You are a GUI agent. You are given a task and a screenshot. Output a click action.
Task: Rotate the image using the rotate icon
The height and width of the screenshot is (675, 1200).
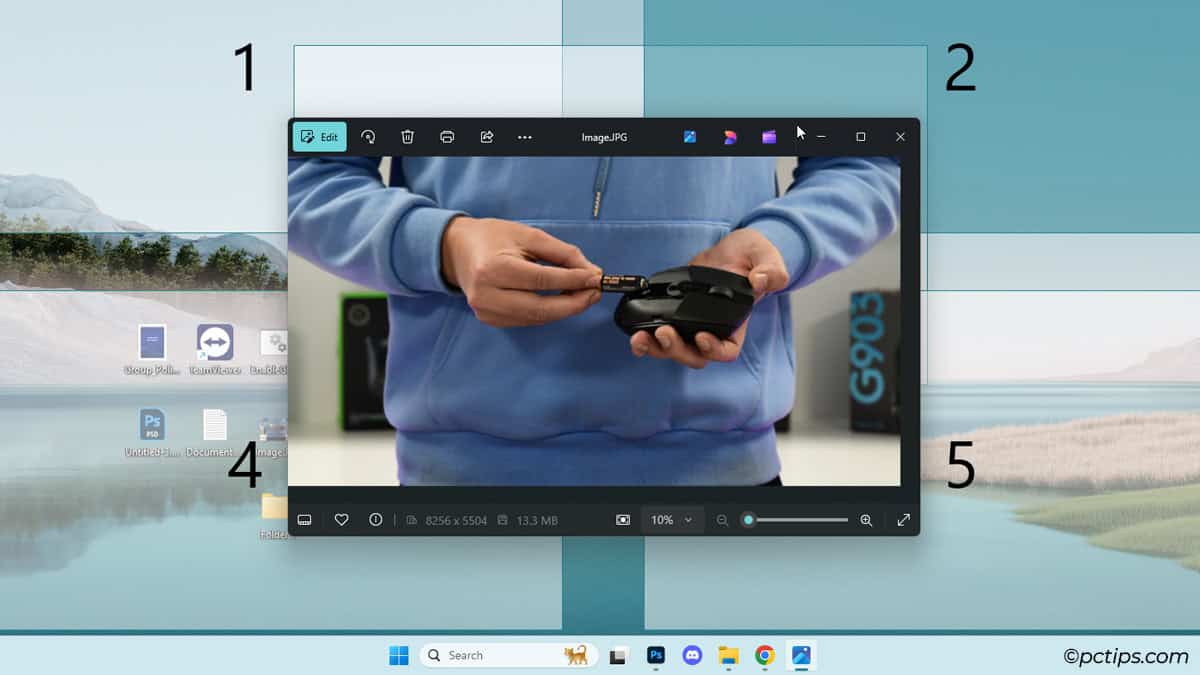coord(368,137)
